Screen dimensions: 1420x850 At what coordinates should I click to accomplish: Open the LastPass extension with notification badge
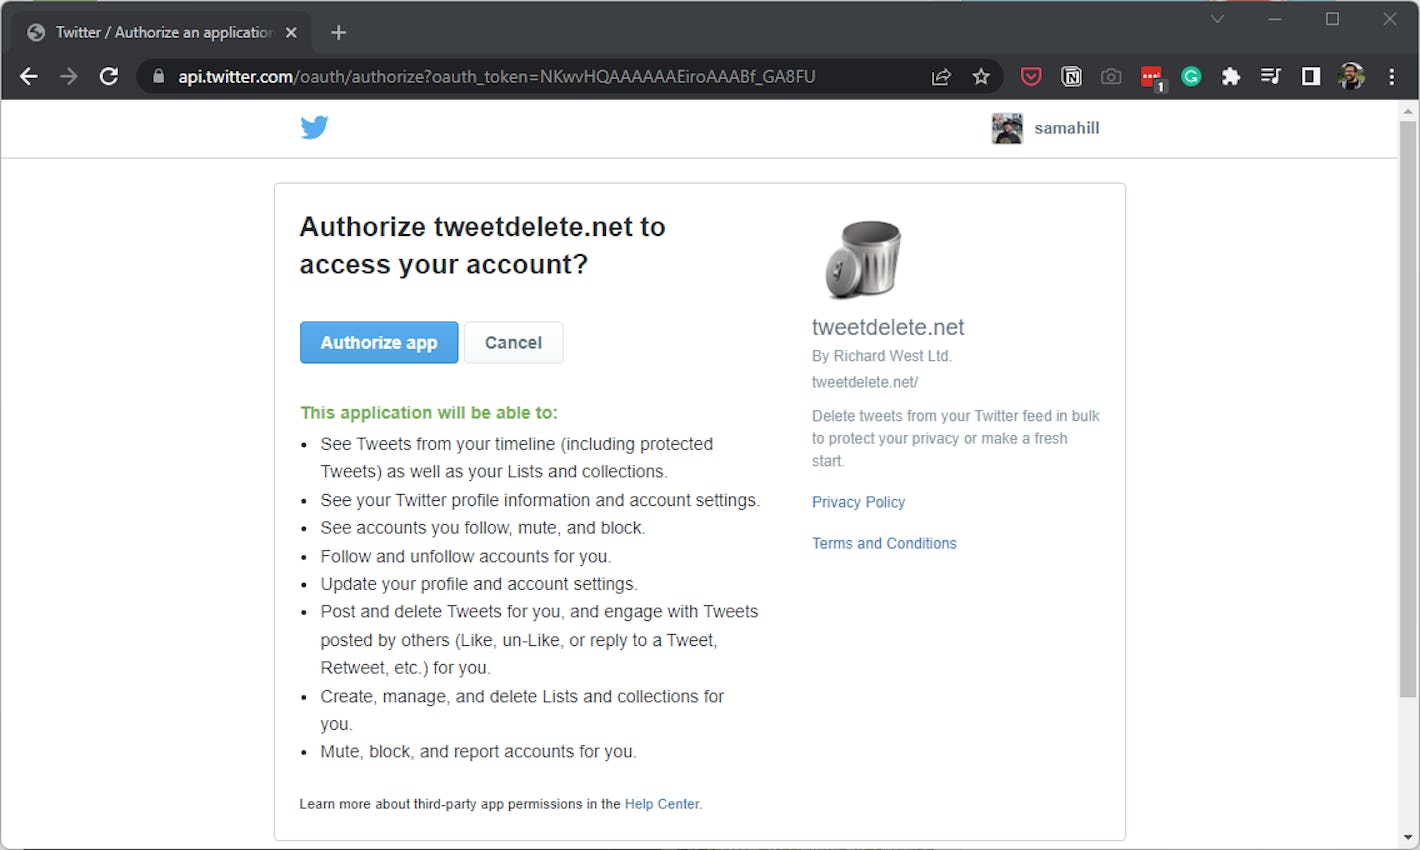1151,76
